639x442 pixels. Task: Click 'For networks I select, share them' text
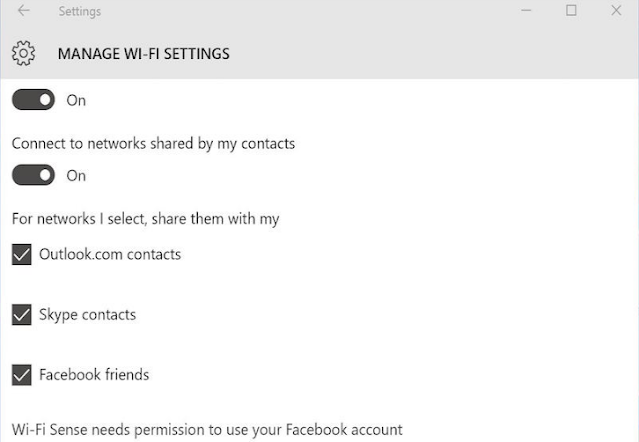[145, 218]
